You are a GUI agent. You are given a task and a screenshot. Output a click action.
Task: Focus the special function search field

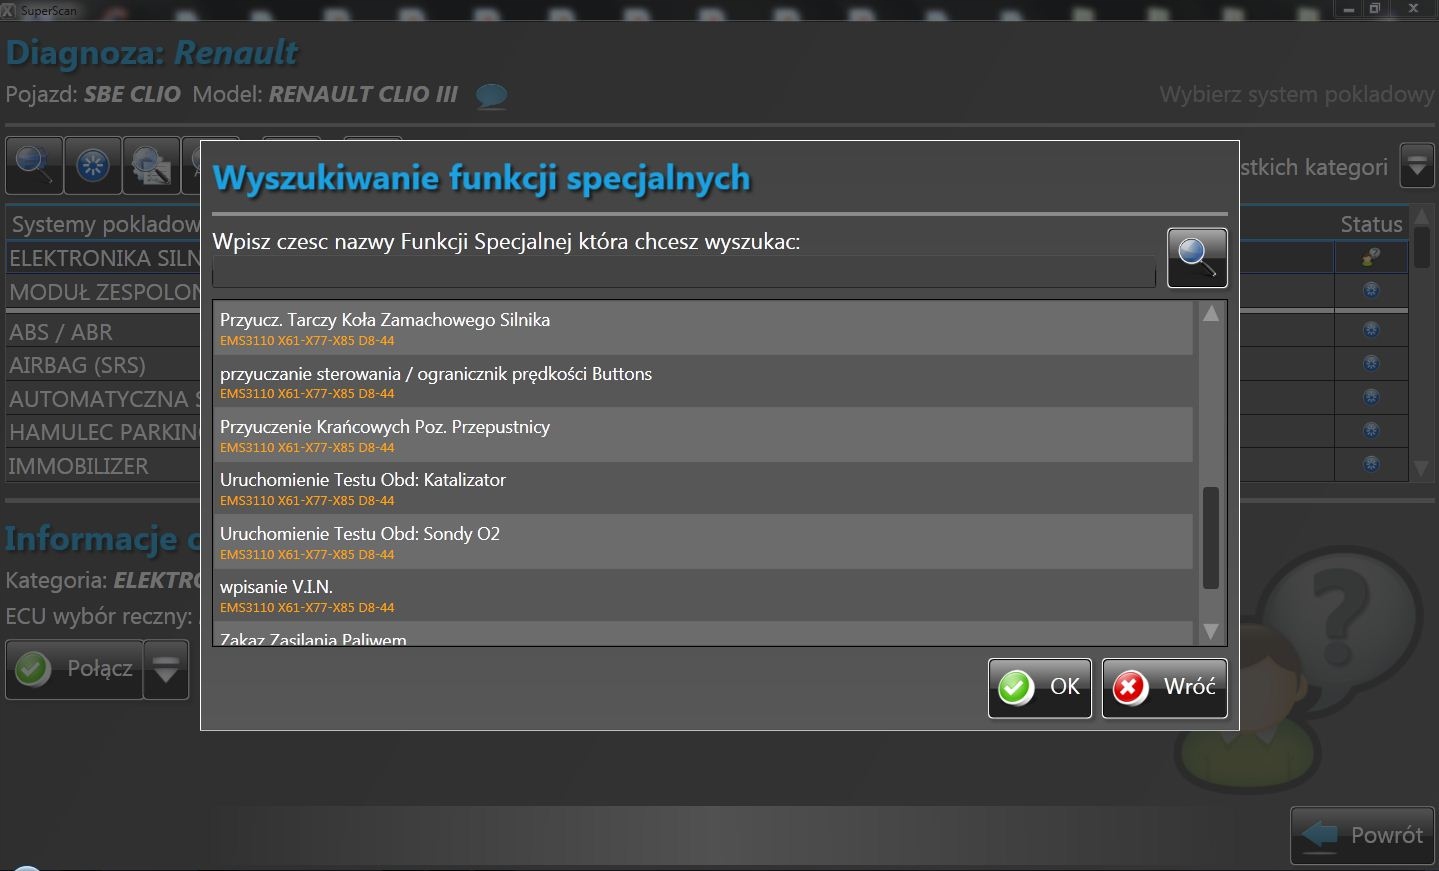tap(684, 272)
